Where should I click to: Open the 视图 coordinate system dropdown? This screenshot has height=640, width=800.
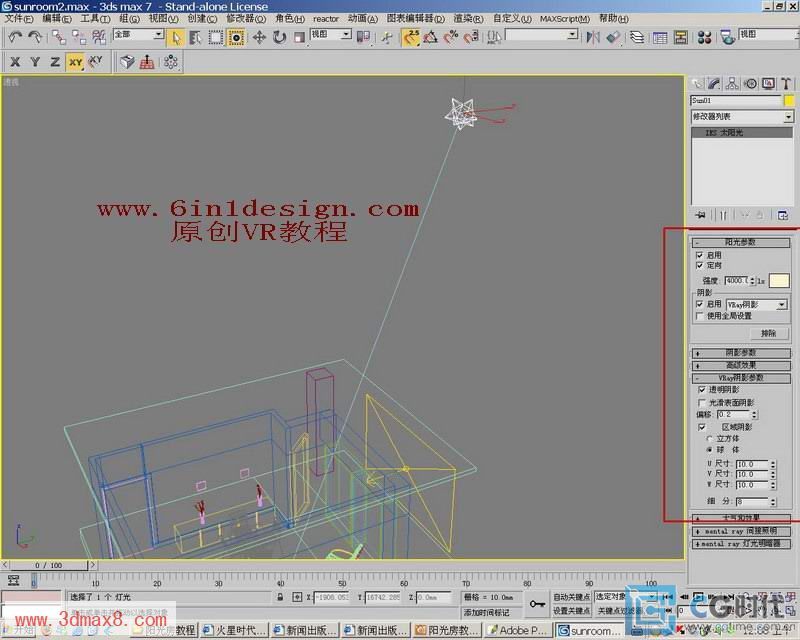point(331,34)
